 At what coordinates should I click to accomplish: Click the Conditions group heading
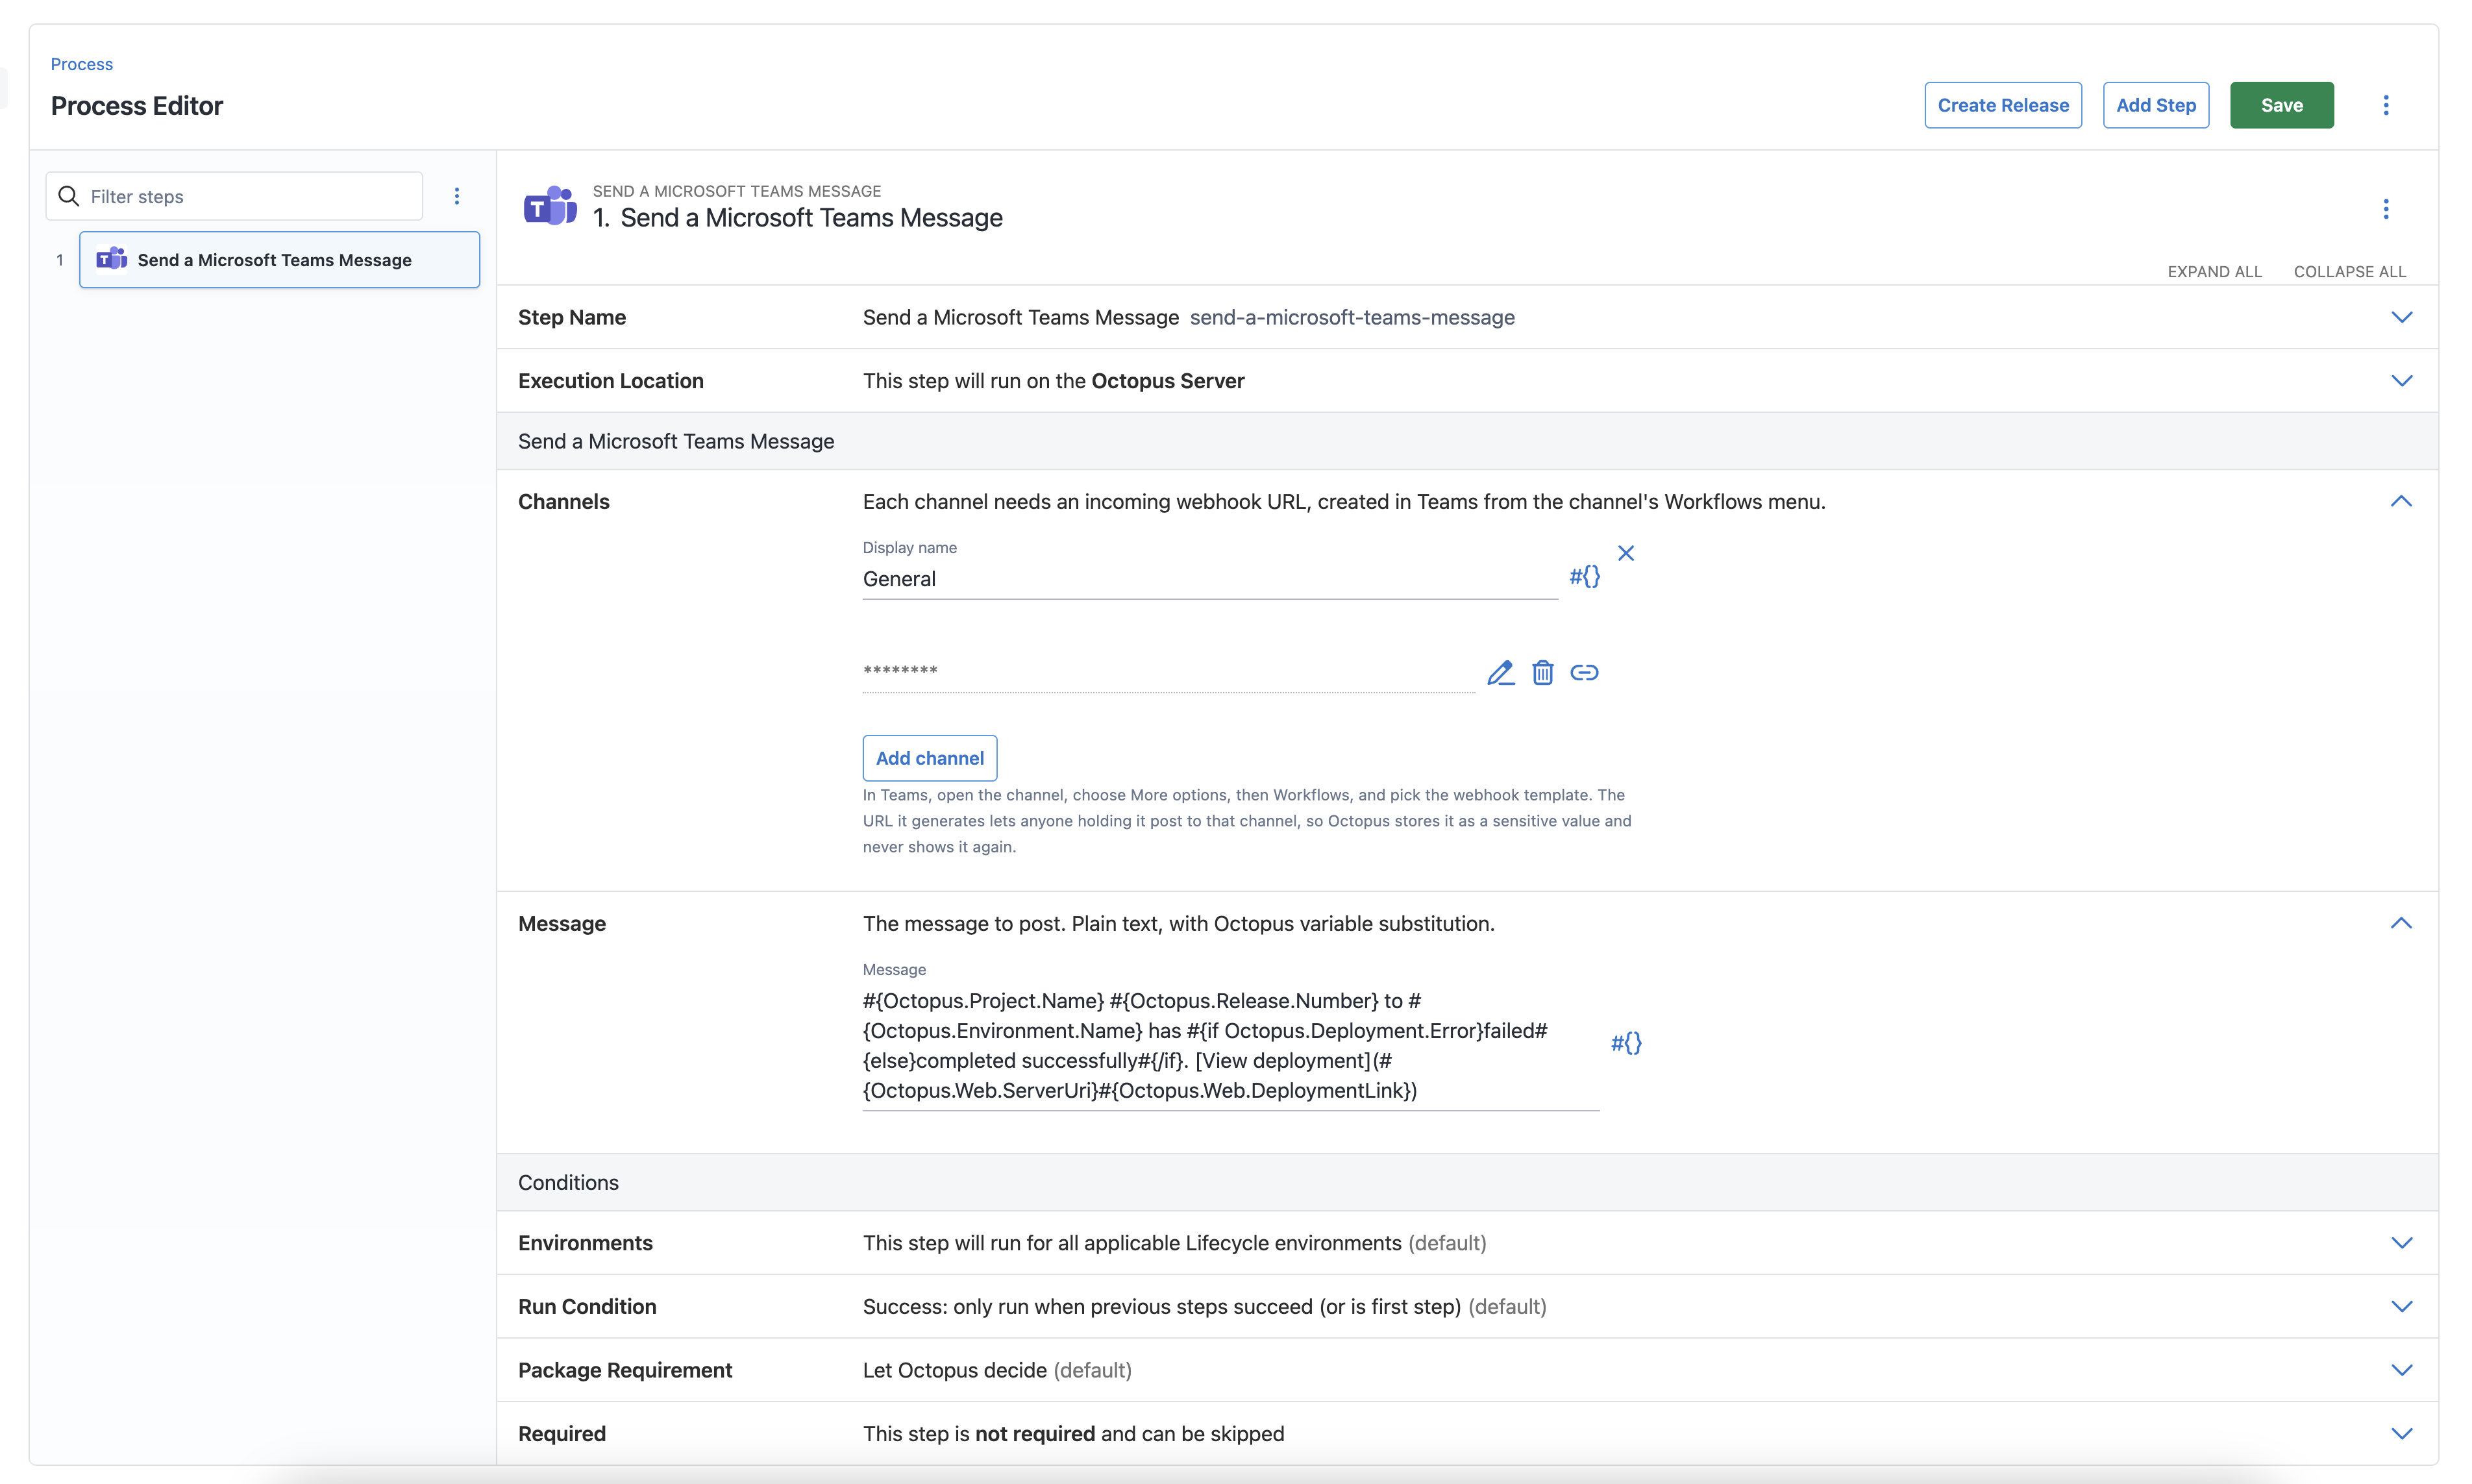click(568, 1183)
